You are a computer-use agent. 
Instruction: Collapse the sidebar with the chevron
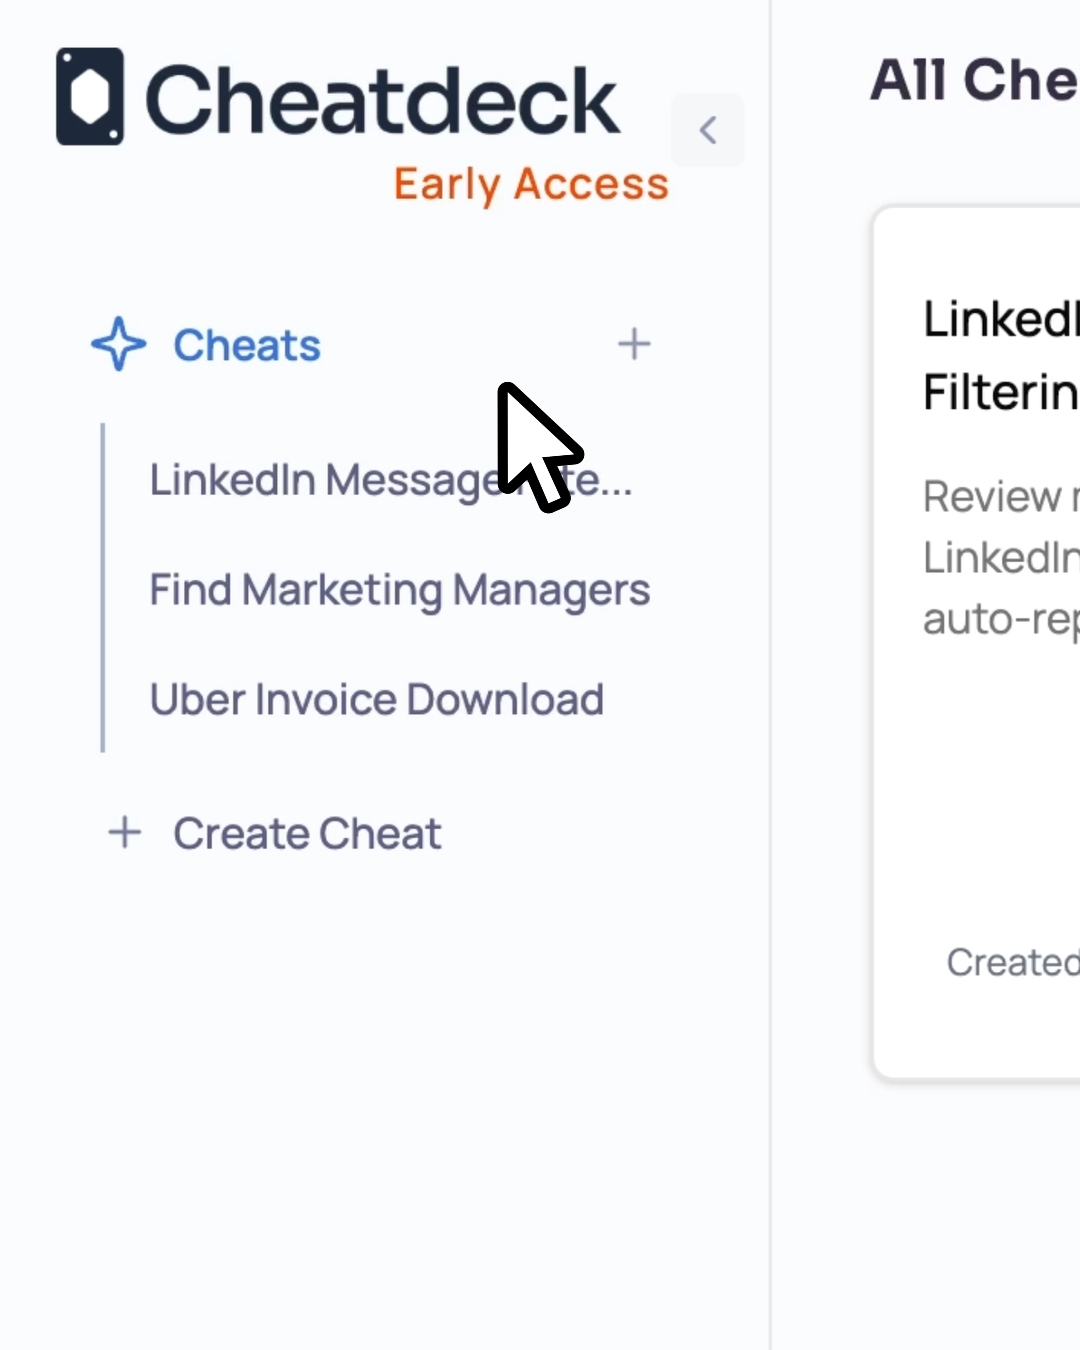708,130
